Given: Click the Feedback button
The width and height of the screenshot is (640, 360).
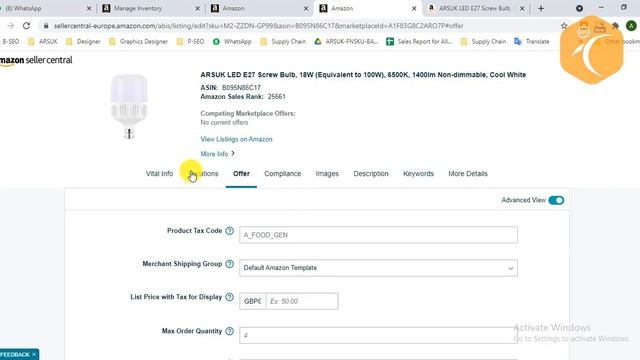Looking at the screenshot, I should click(x=15, y=354).
